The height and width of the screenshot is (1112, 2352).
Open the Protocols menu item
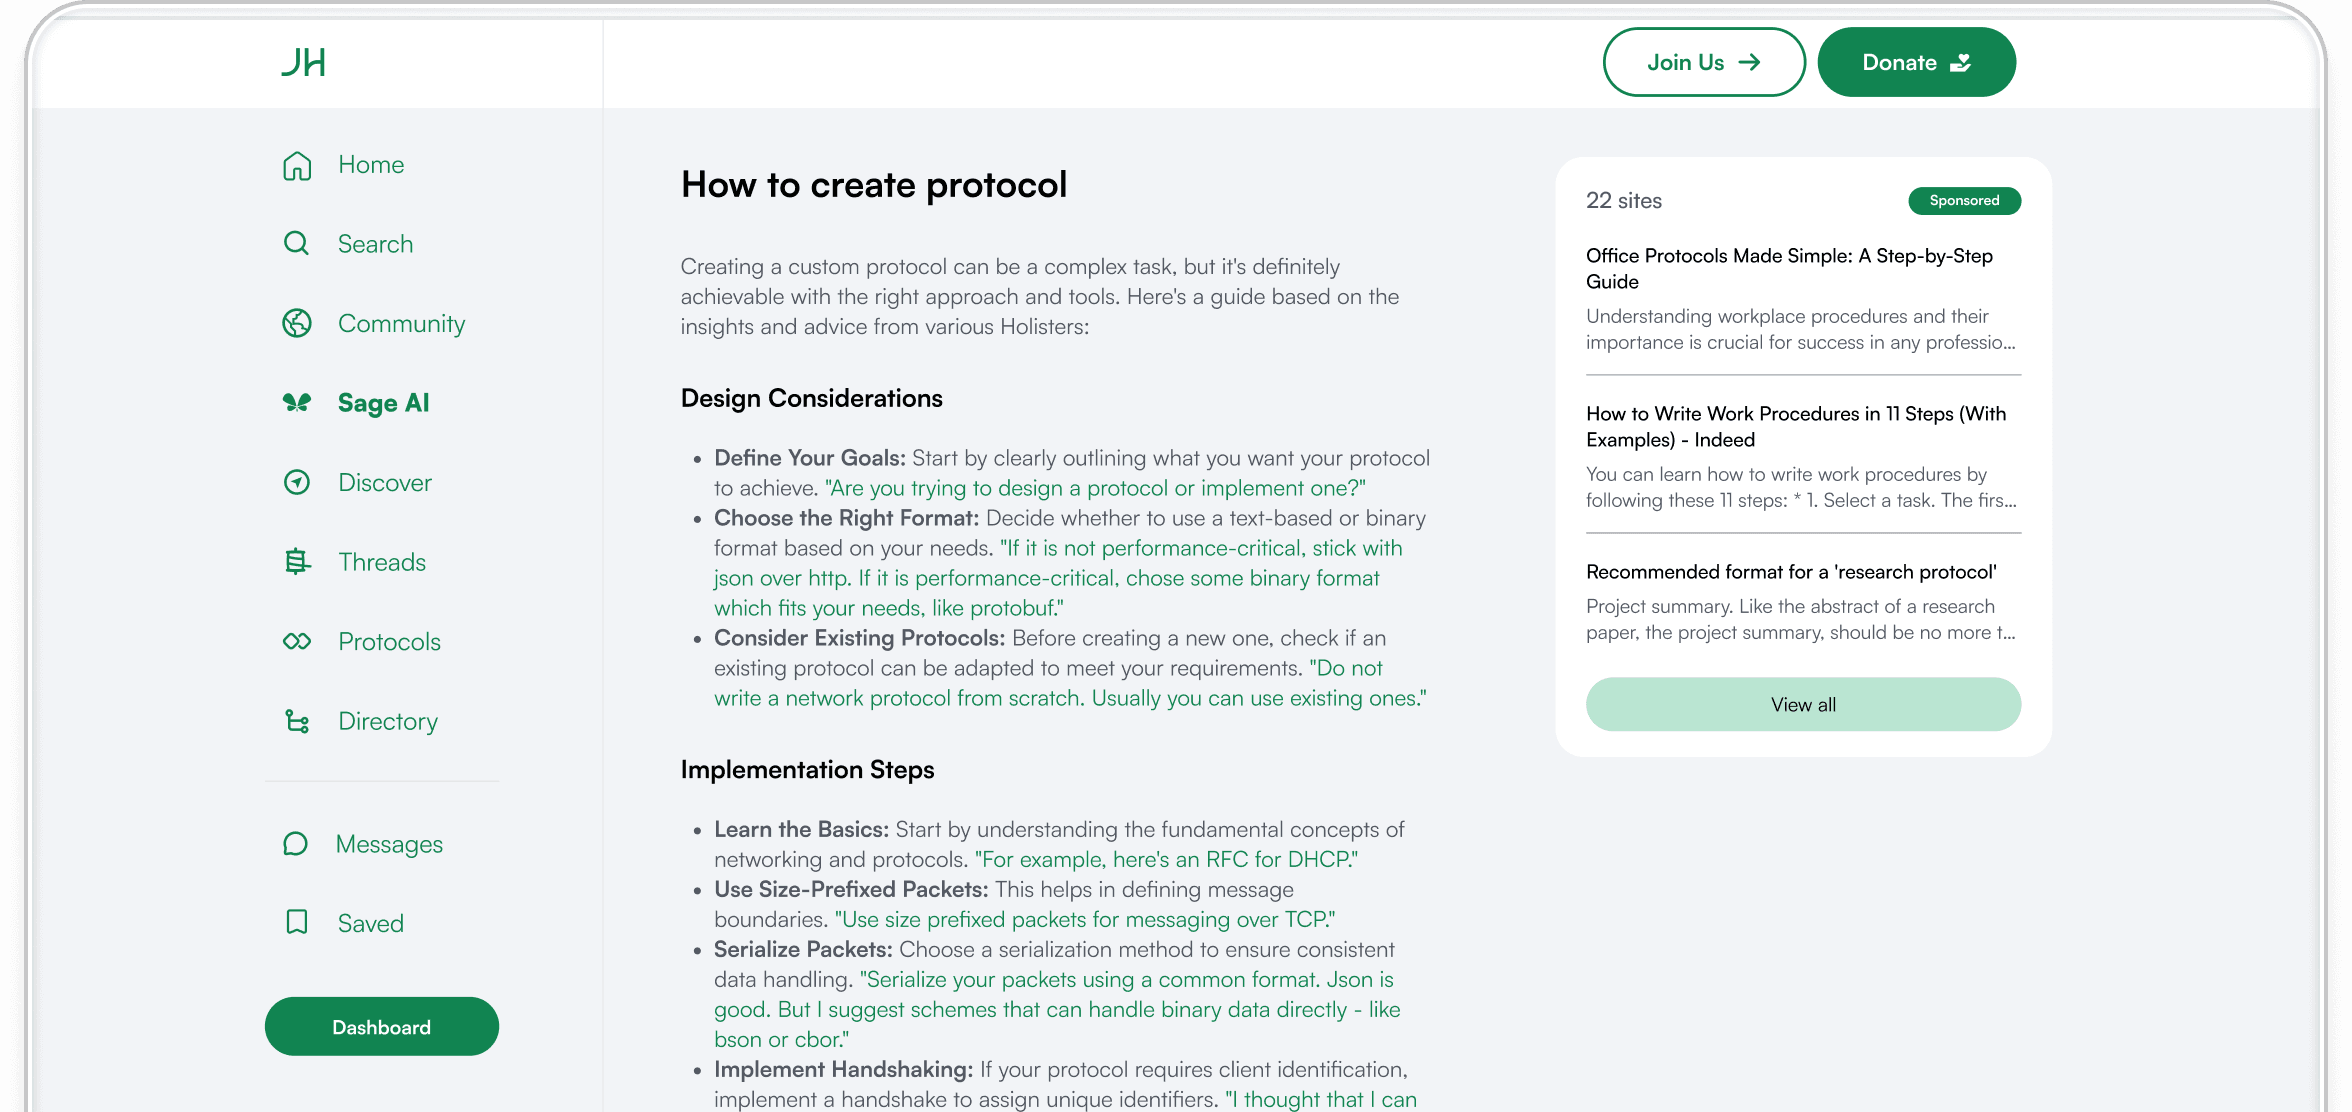click(389, 641)
